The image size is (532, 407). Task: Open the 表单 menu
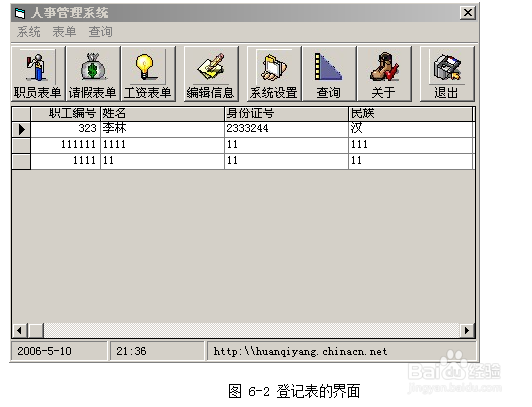[64, 32]
